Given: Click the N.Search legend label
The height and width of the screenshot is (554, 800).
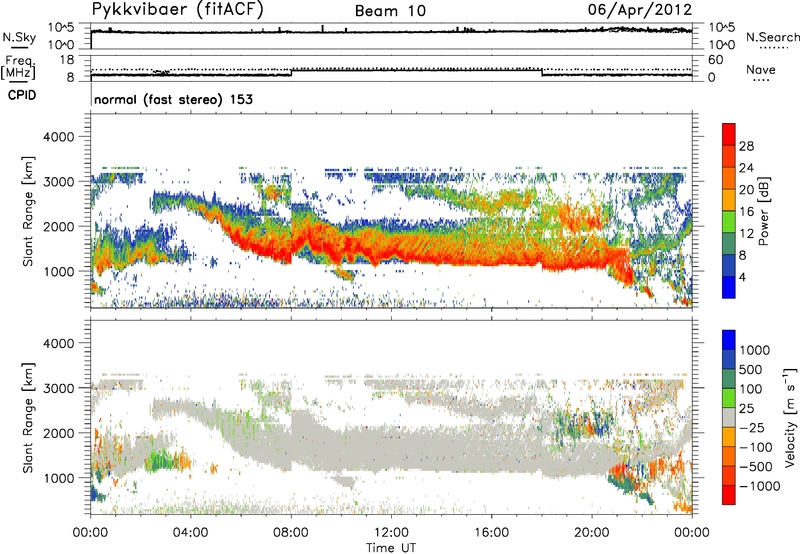Looking at the screenshot, I should [x=772, y=37].
